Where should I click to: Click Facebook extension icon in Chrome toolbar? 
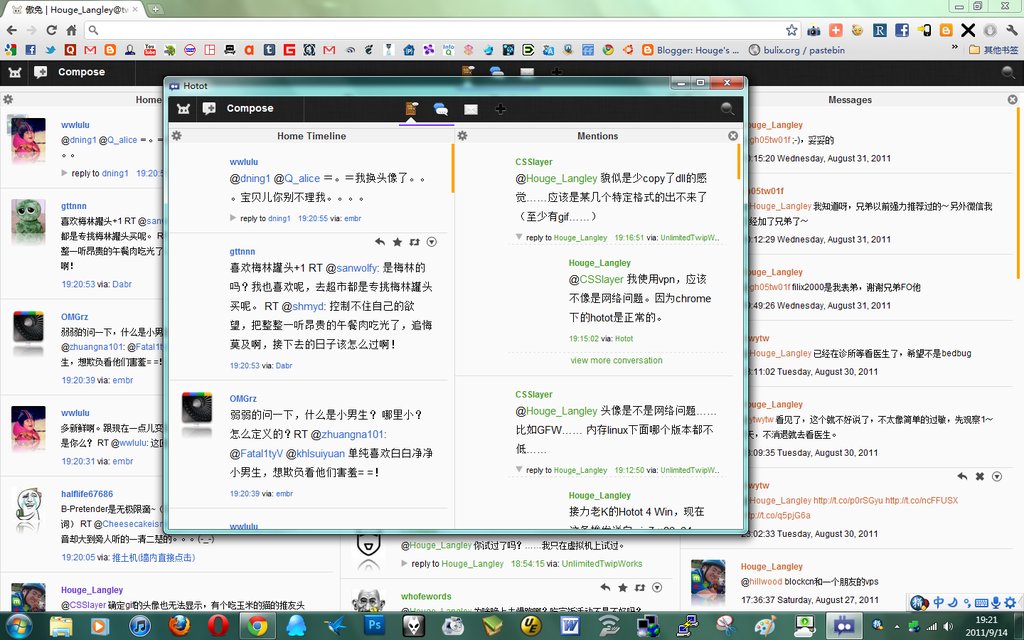pyautogui.click(x=902, y=30)
